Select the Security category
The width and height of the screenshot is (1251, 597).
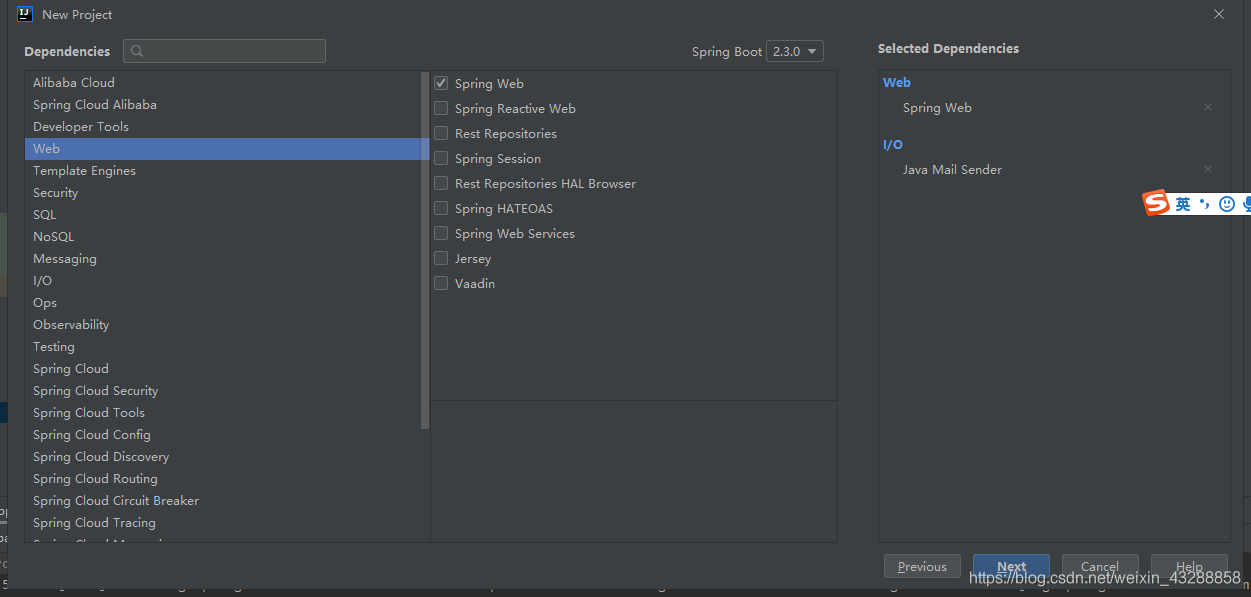tap(55, 192)
